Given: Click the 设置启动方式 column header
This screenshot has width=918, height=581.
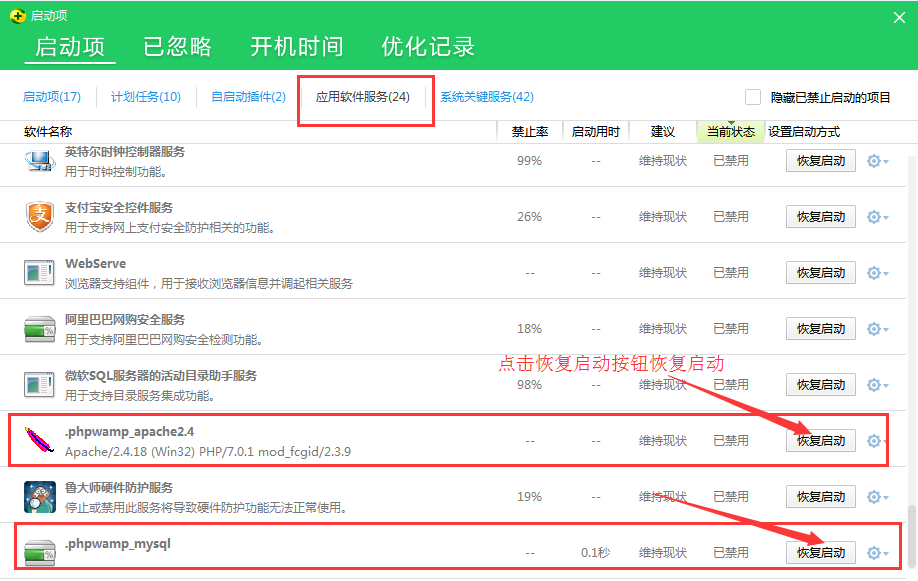Looking at the screenshot, I should [x=804, y=132].
